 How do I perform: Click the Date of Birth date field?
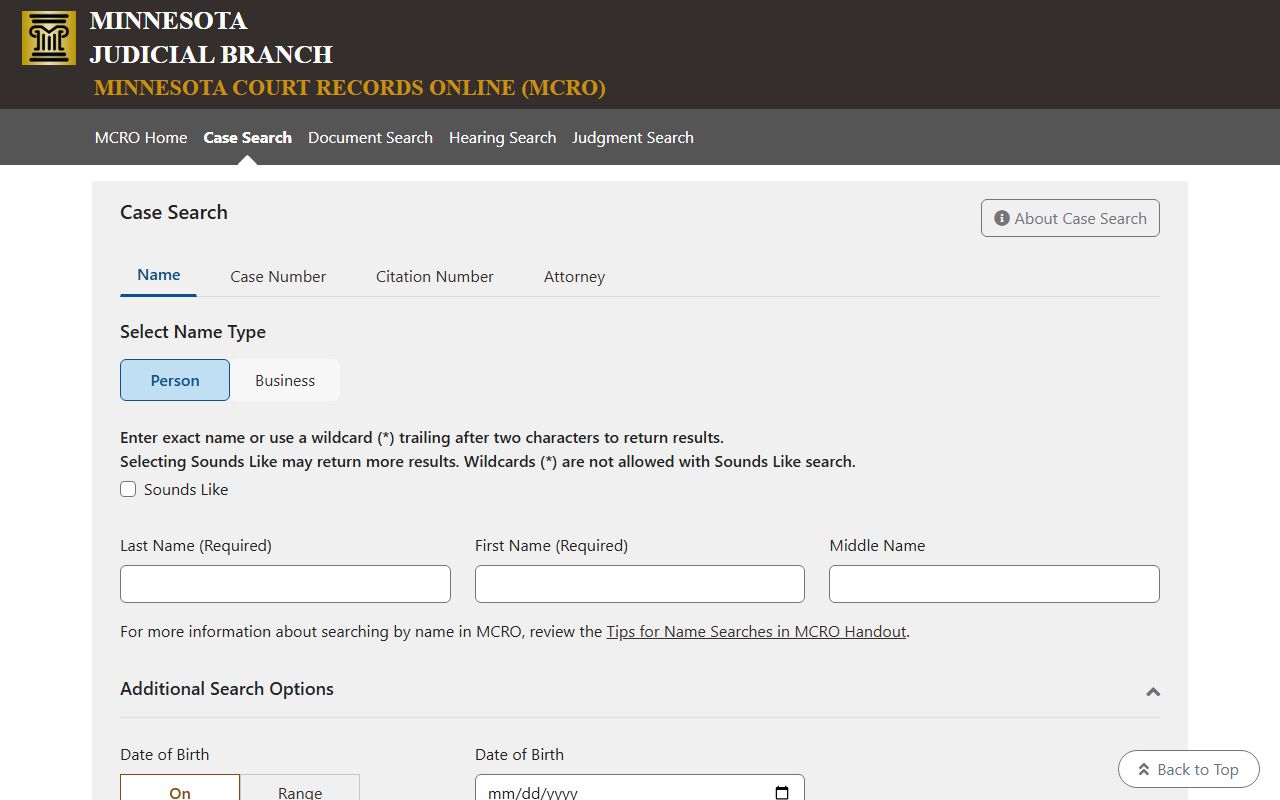click(x=640, y=788)
